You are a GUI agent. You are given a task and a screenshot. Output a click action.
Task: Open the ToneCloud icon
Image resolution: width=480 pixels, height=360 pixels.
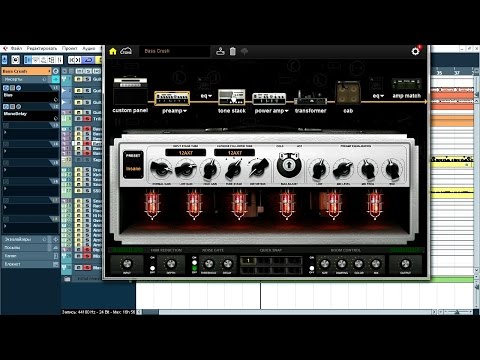coord(126,51)
